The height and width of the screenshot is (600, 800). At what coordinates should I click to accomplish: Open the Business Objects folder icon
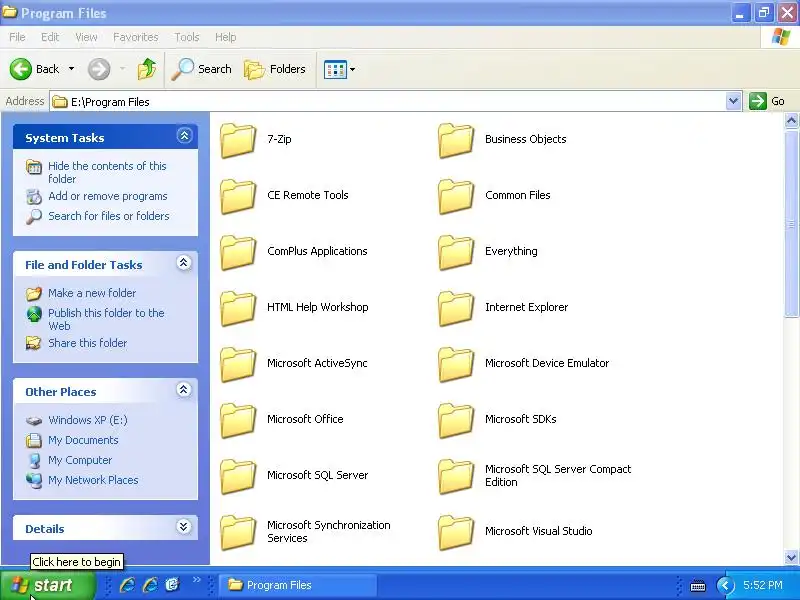click(456, 140)
